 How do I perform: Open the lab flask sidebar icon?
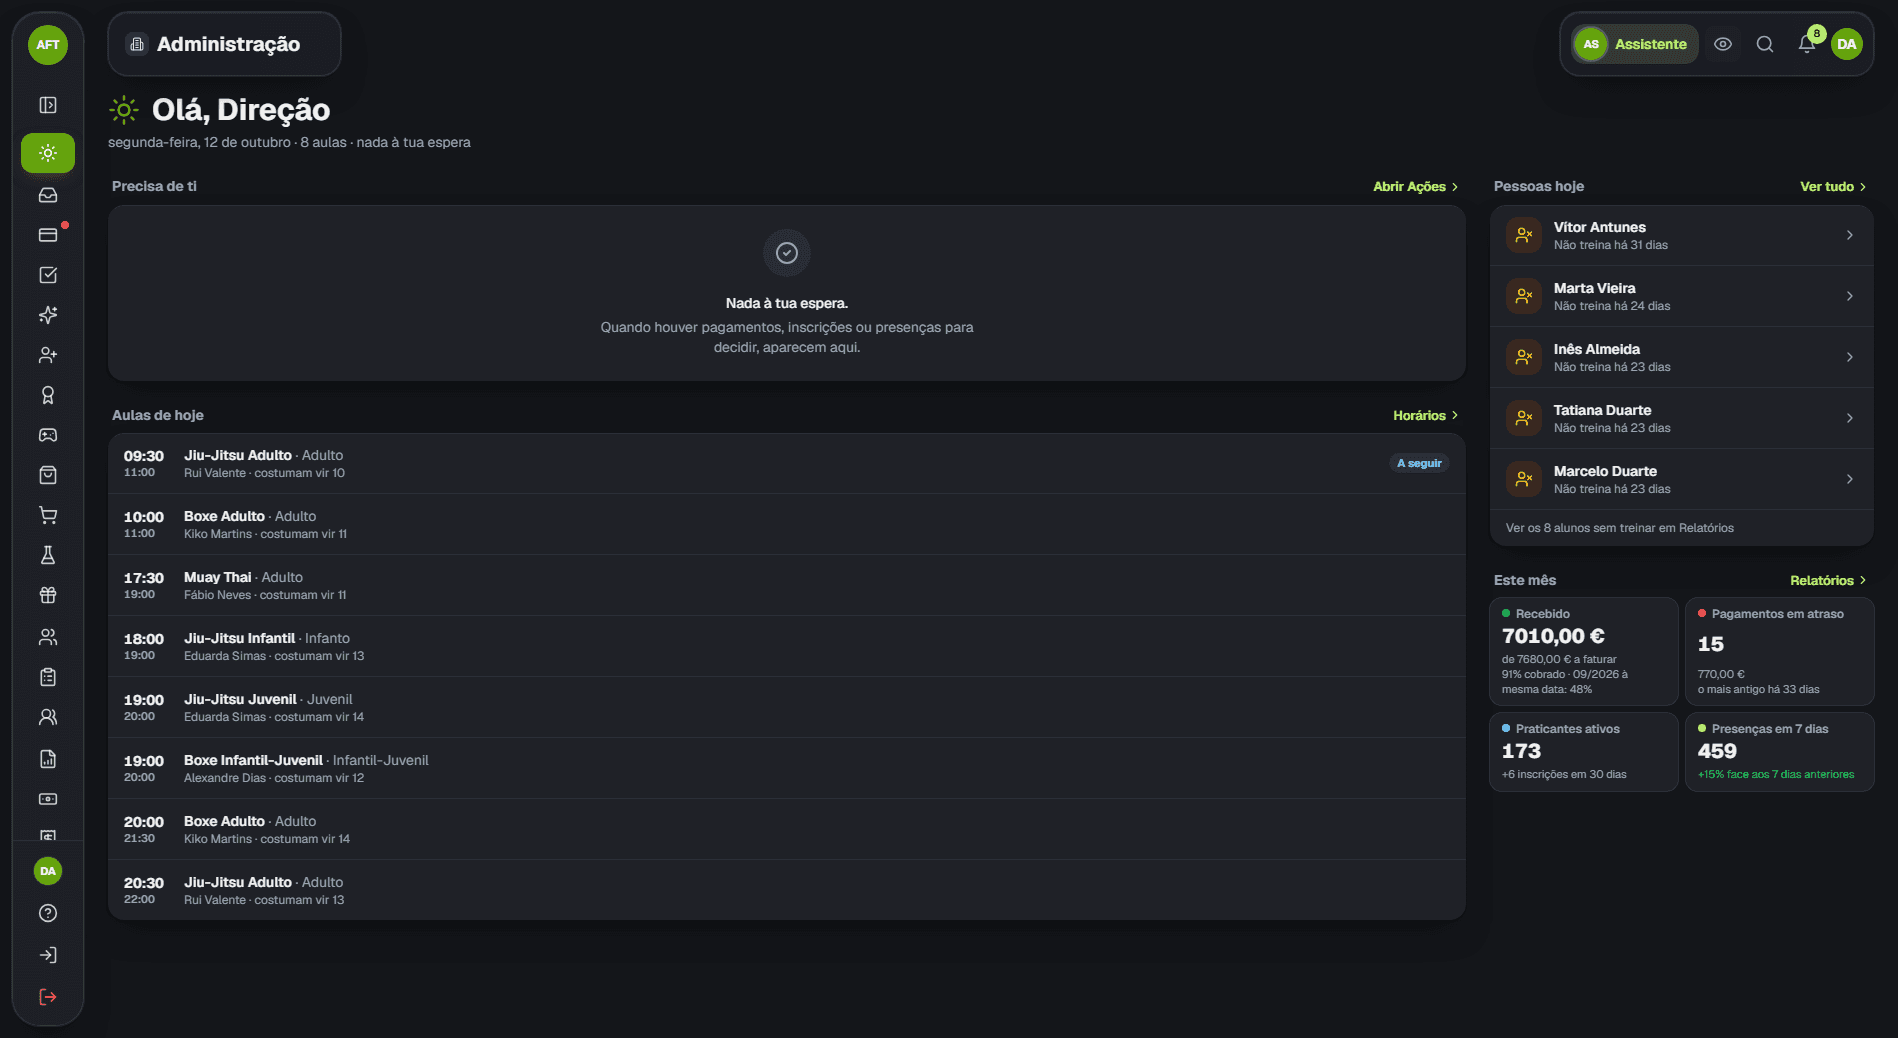click(48, 555)
